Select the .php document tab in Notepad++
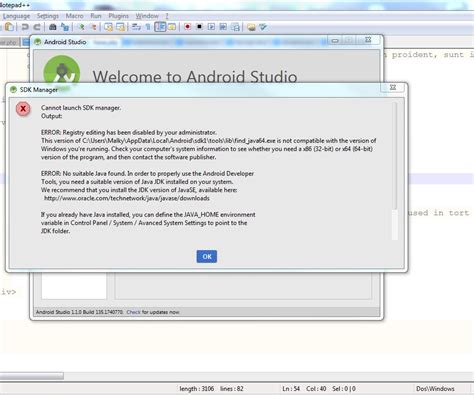This screenshot has height=395, width=474. (9, 42)
